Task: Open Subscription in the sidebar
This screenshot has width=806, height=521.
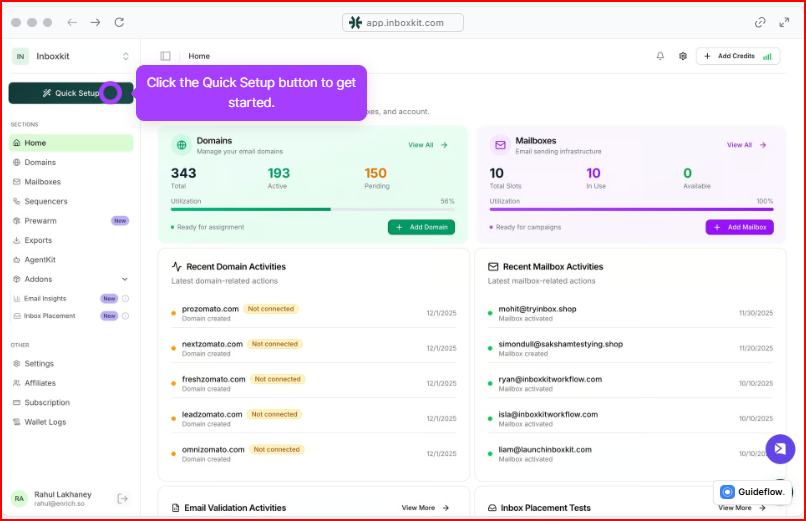Action: [71, 403]
